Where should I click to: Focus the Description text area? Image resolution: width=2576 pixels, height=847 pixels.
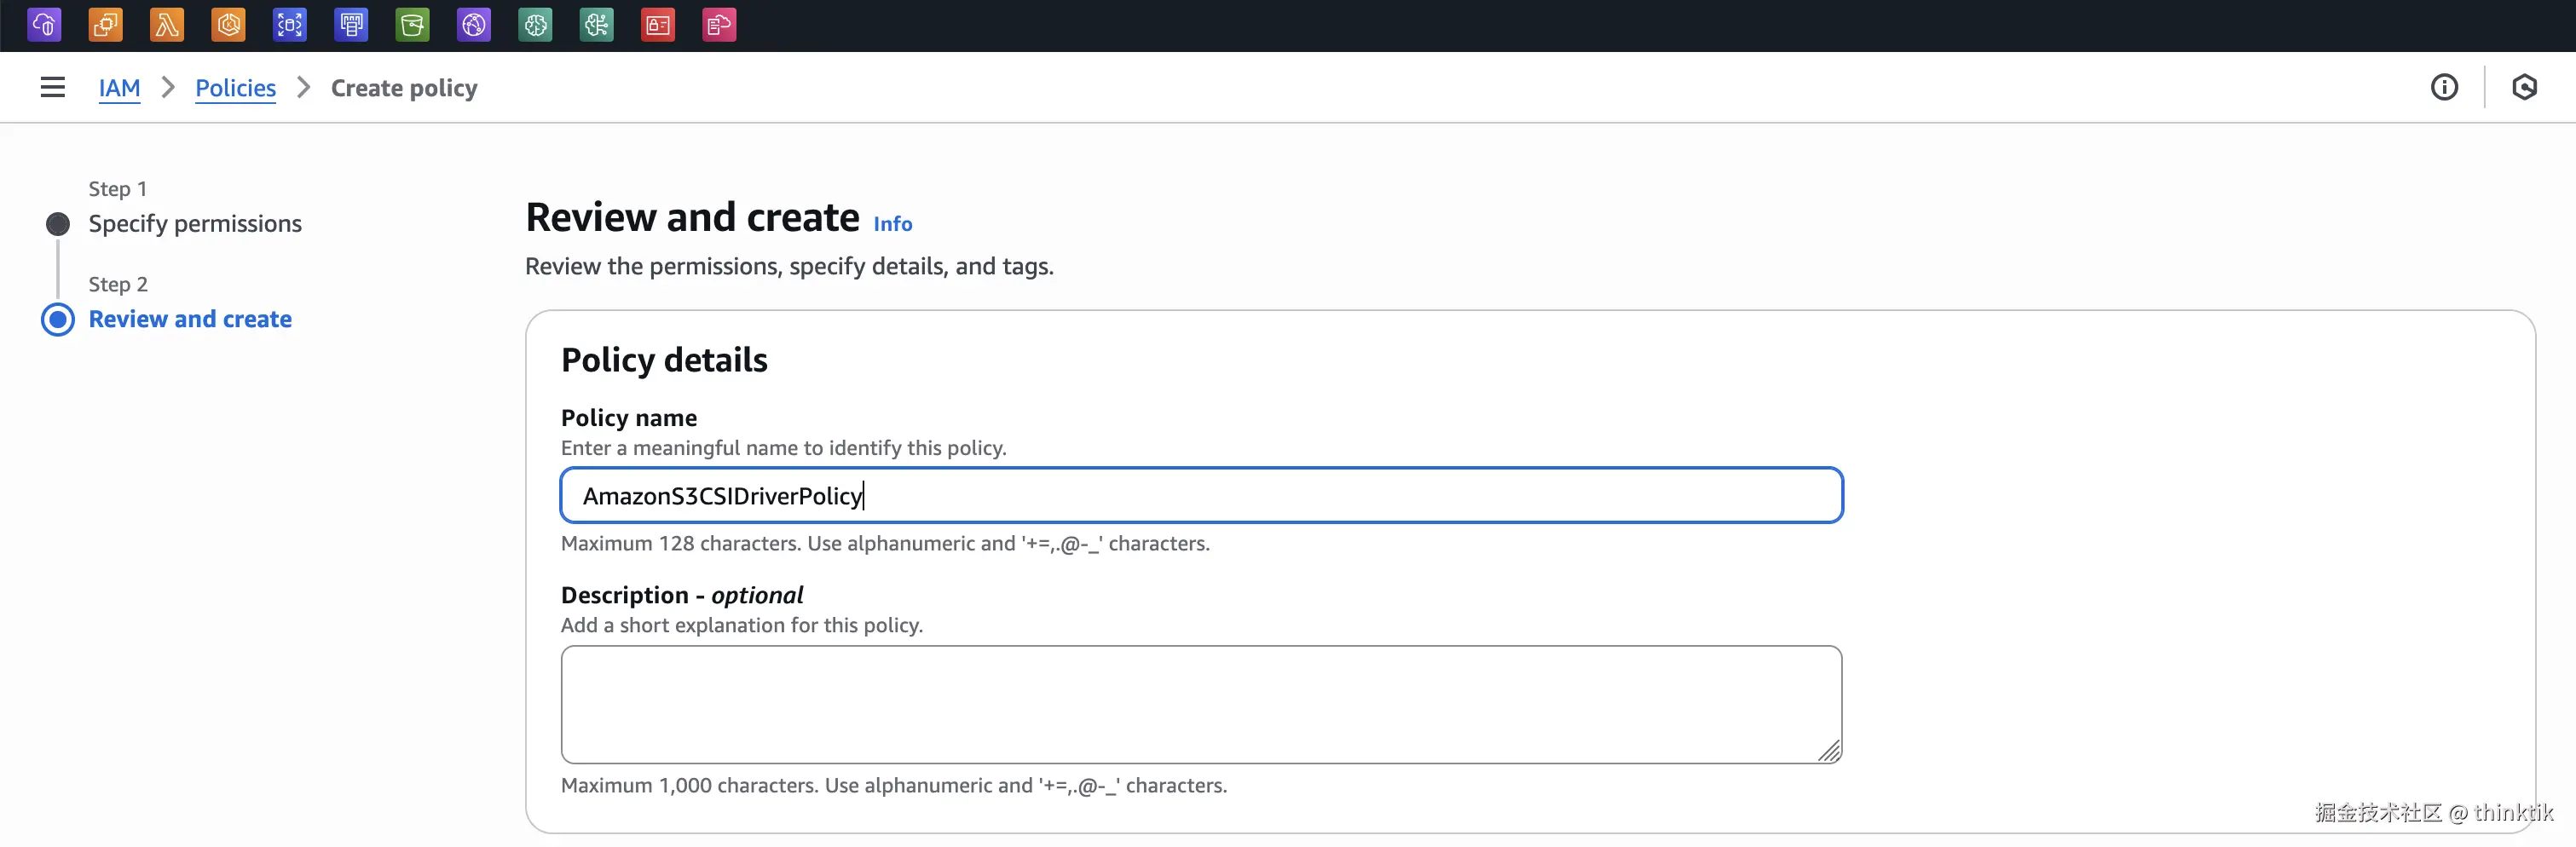pos(1200,704)
